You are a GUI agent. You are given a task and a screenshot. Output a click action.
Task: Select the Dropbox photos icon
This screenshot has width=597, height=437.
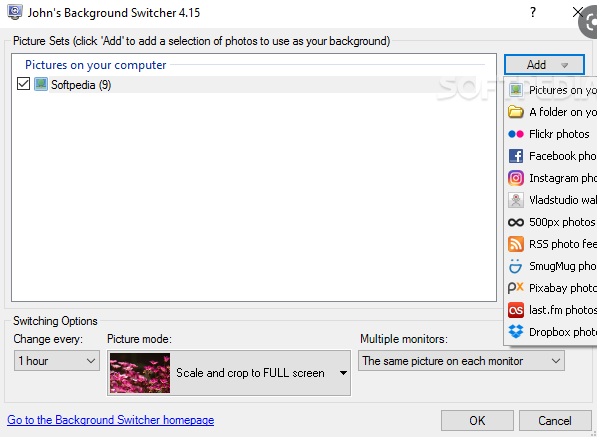(x=516, y=332)
